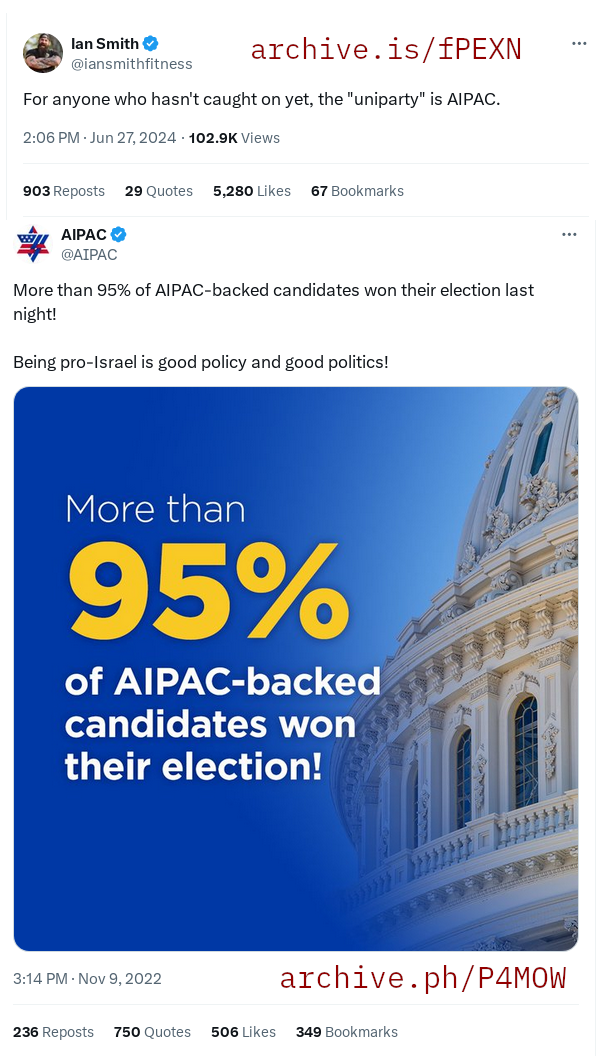
Task: View the 29 Quotes list
Action: tap(159, 191)
